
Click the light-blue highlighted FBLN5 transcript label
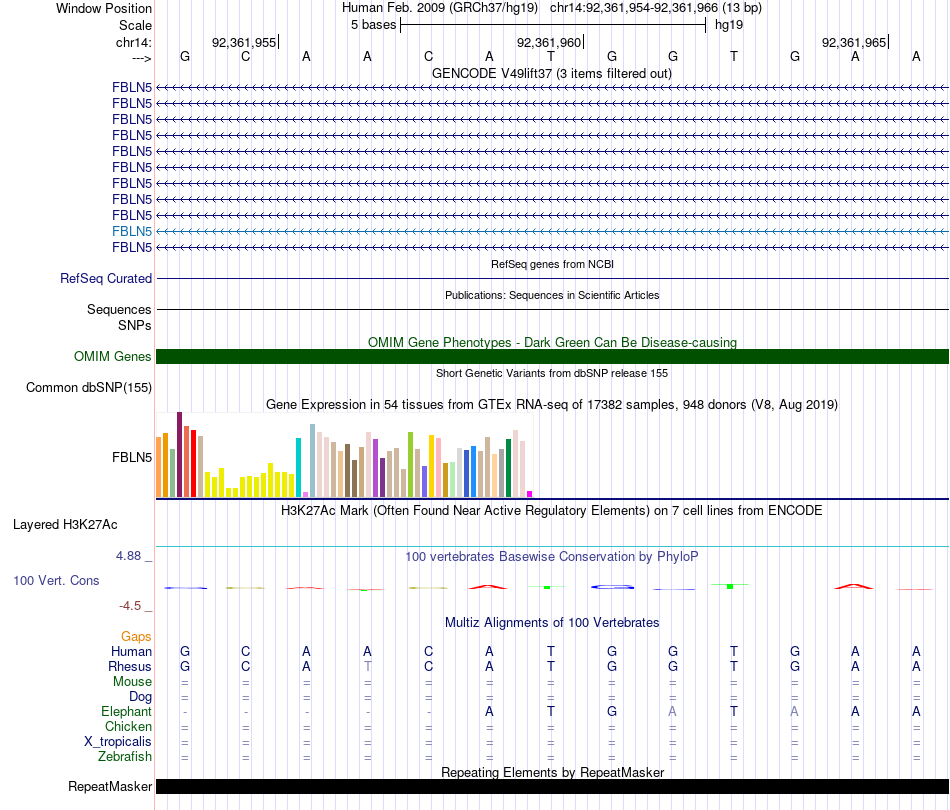131,231
